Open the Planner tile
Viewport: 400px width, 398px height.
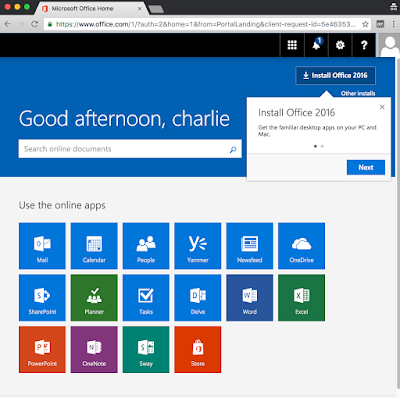point(94,298)
